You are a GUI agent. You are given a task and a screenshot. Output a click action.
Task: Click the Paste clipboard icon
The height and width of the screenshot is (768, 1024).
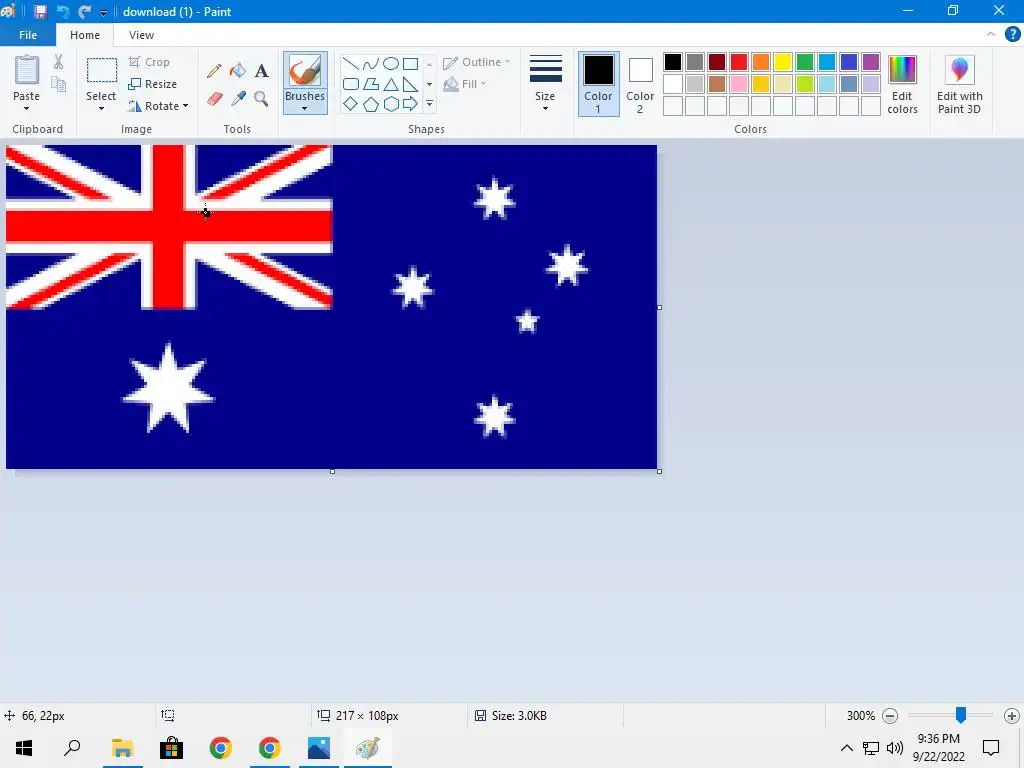[x=27, y=71]
